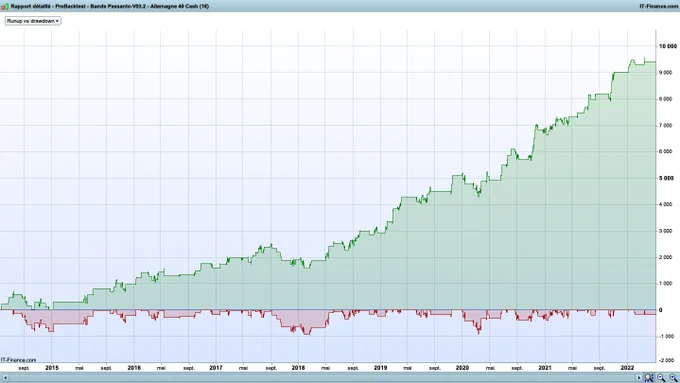Click the ProBacktest app icon in title bar
The image size is (680, 383).
coord(5,7)
